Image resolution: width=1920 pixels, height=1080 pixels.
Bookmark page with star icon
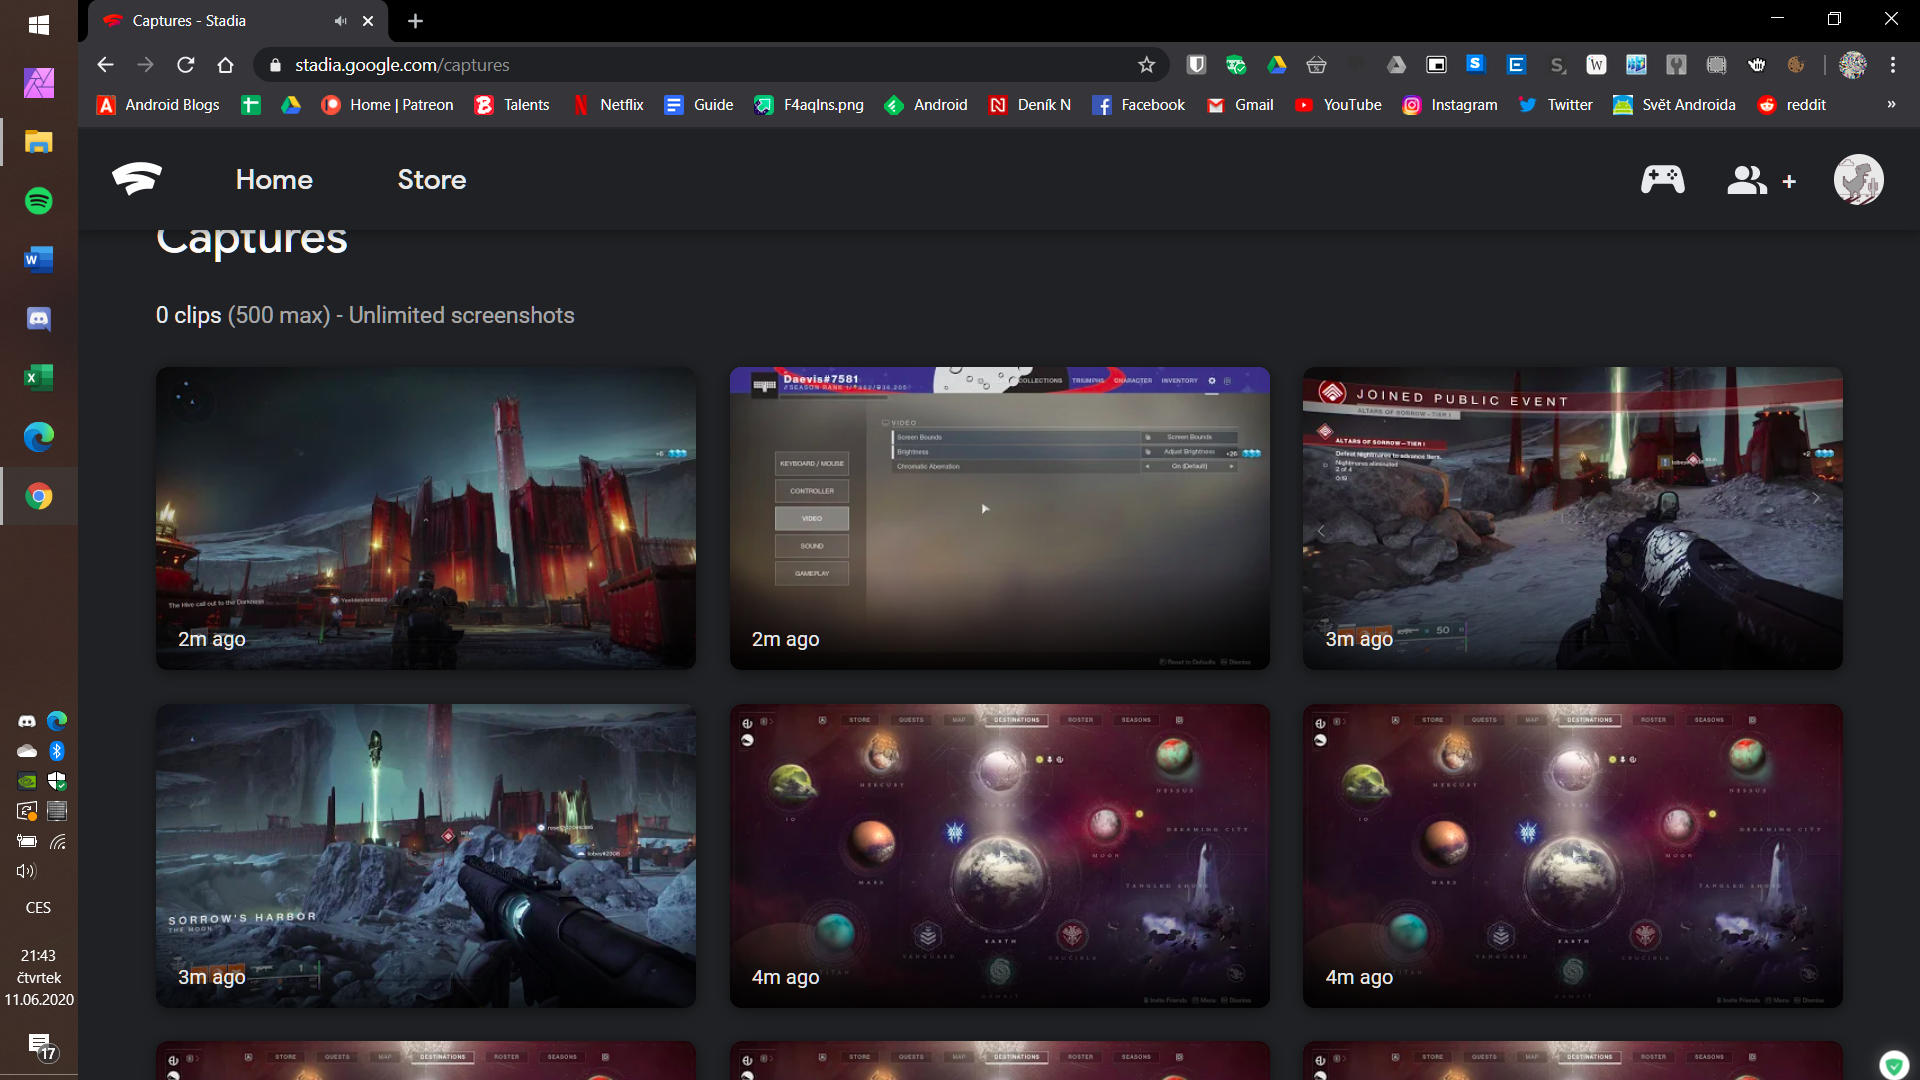point(1146,65)
